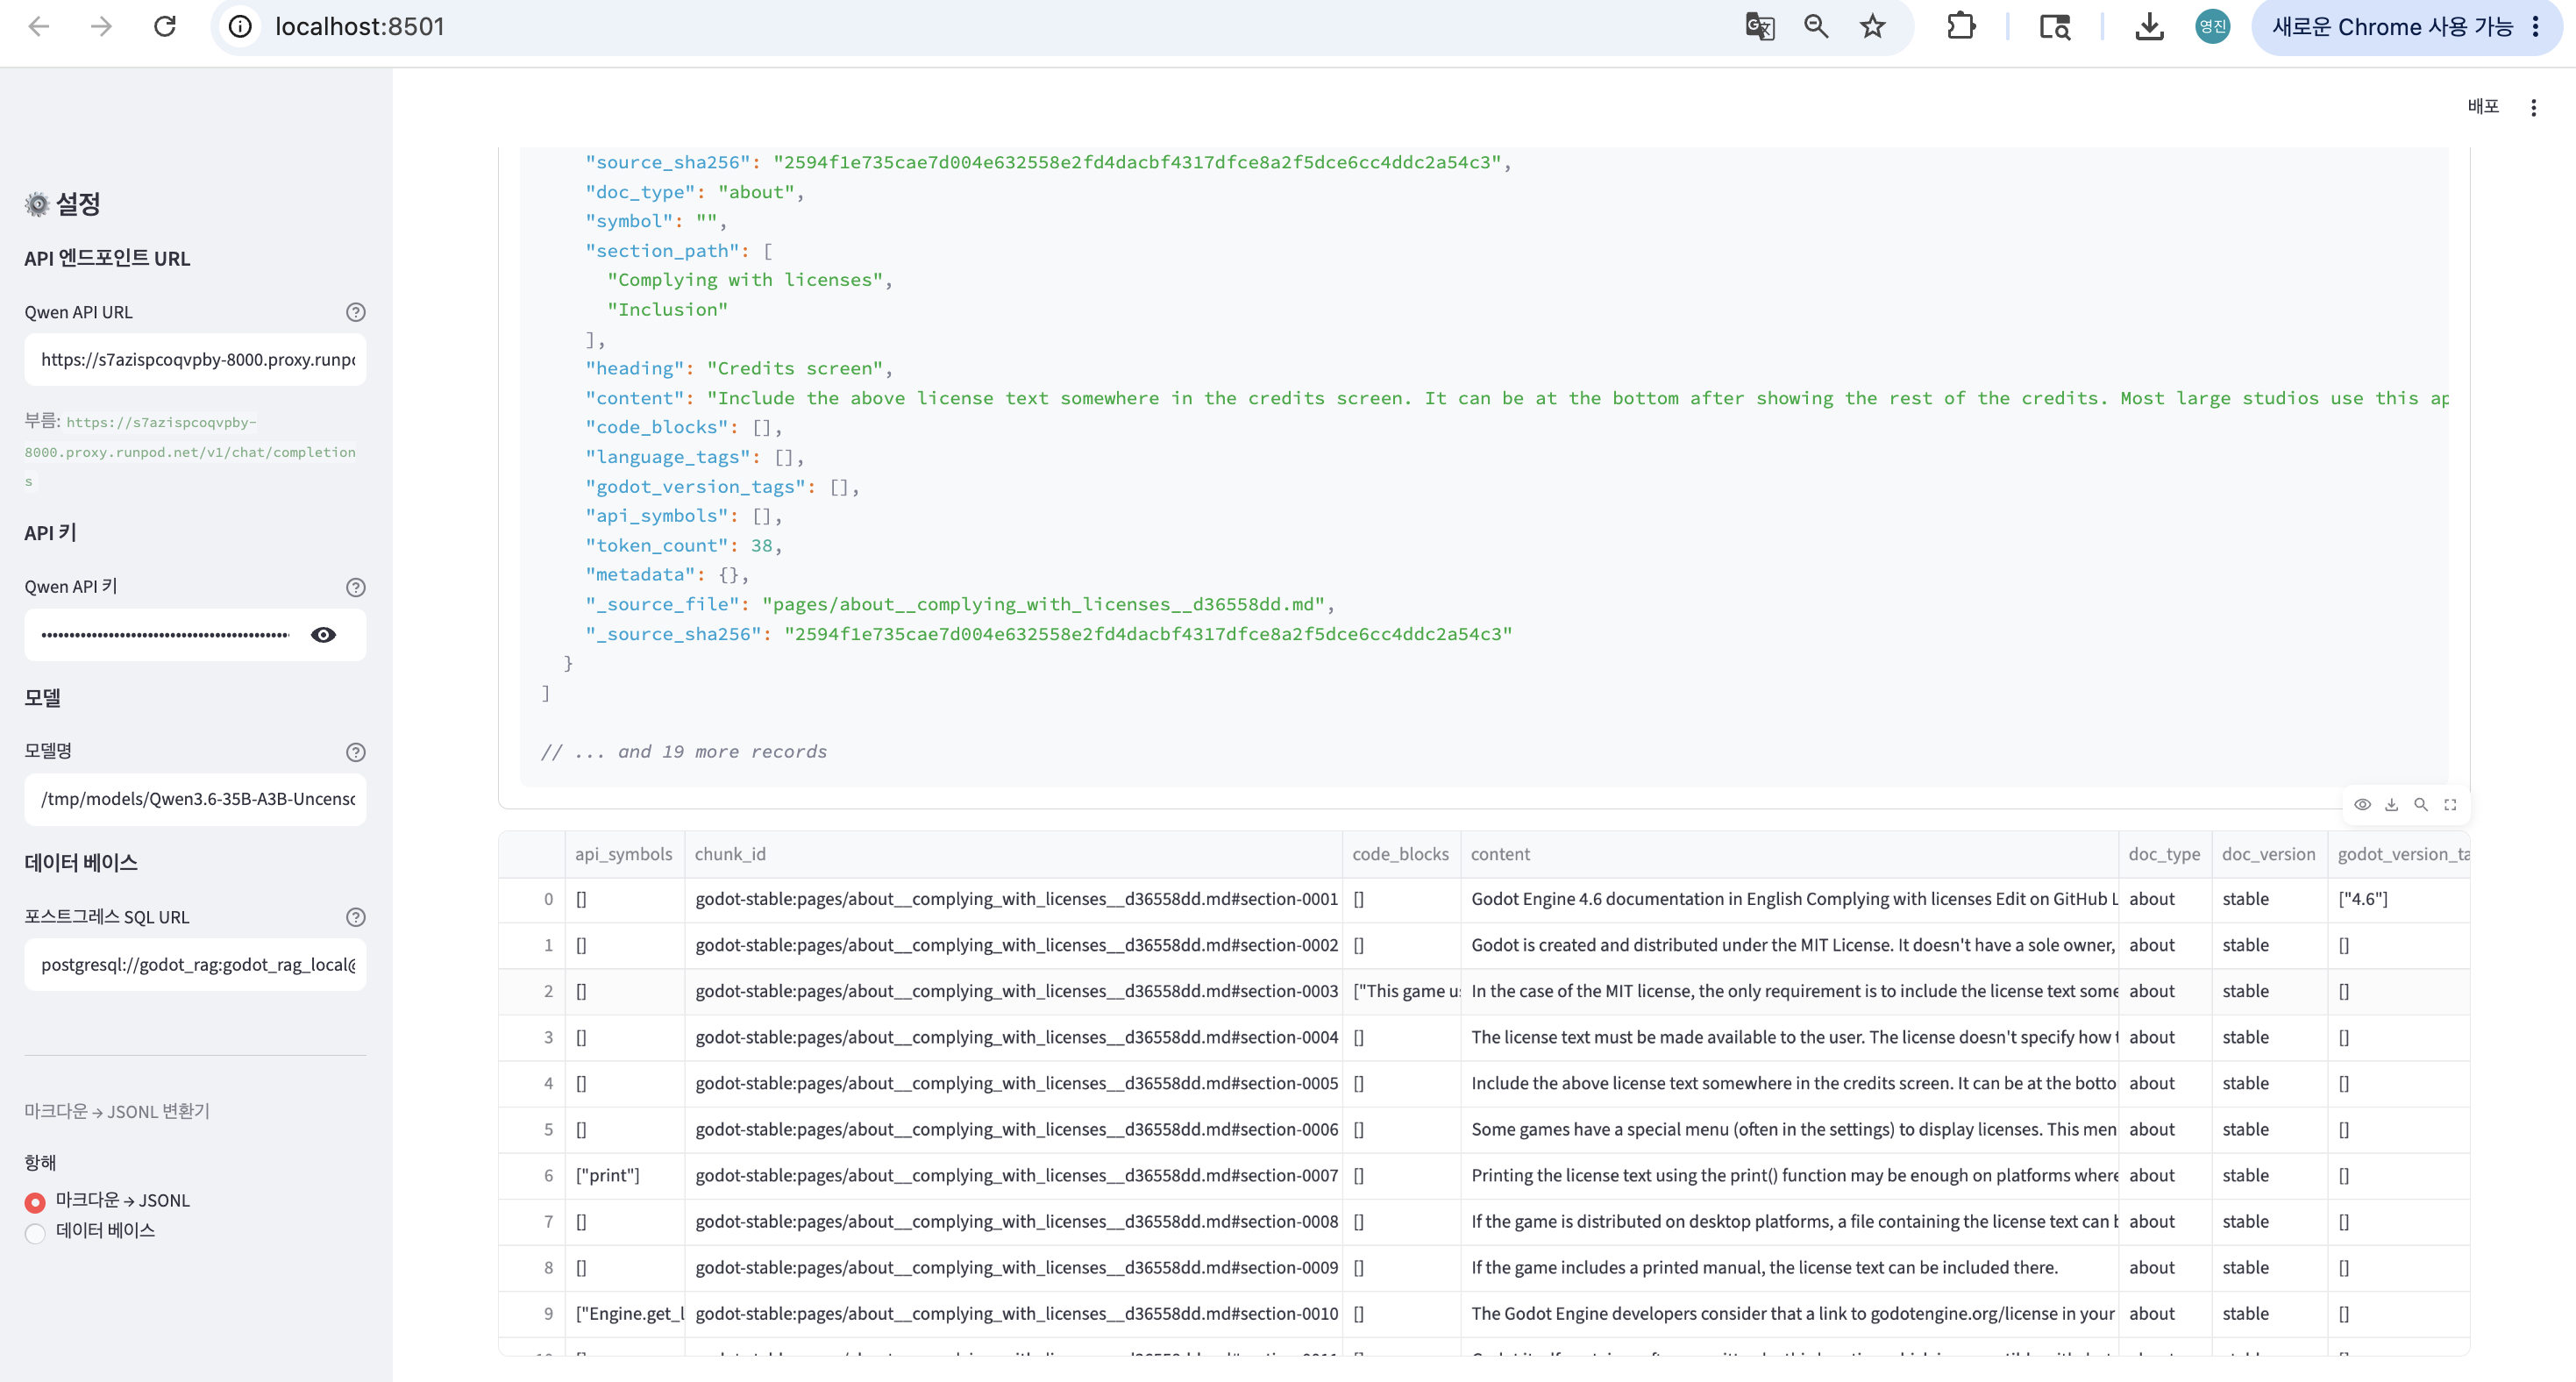The height and width of the screenshot is (1382, 2576).
Task: Show help for Qwen API 키
Action: tap(355, 587)
